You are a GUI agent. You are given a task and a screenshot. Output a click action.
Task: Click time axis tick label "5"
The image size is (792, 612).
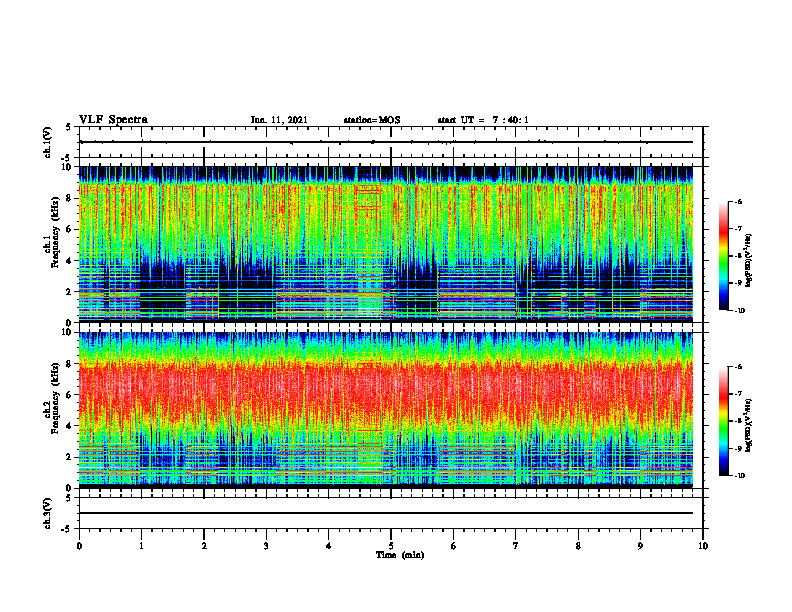[391, 546]
